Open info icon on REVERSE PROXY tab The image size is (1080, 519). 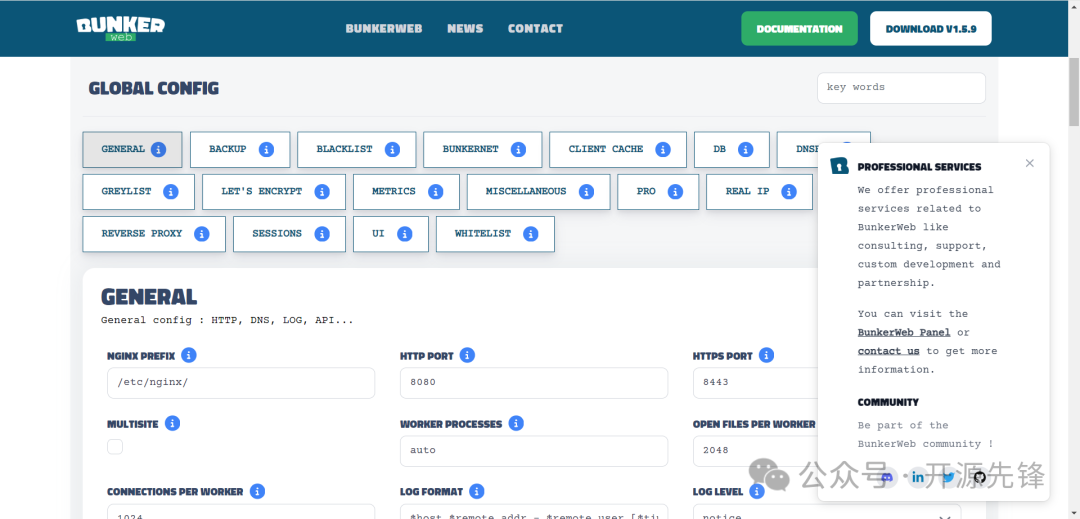pyautogui.click(x=202, y=234)
